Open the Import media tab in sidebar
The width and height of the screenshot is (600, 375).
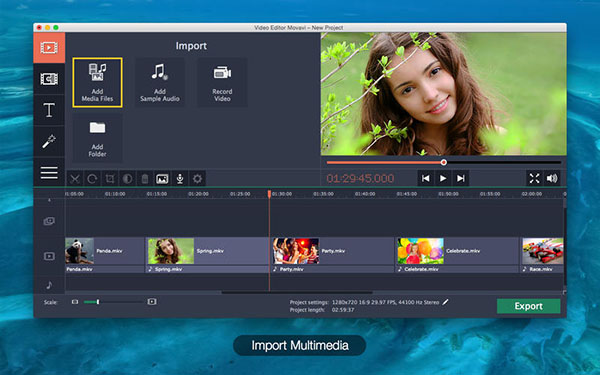(49, 48)
